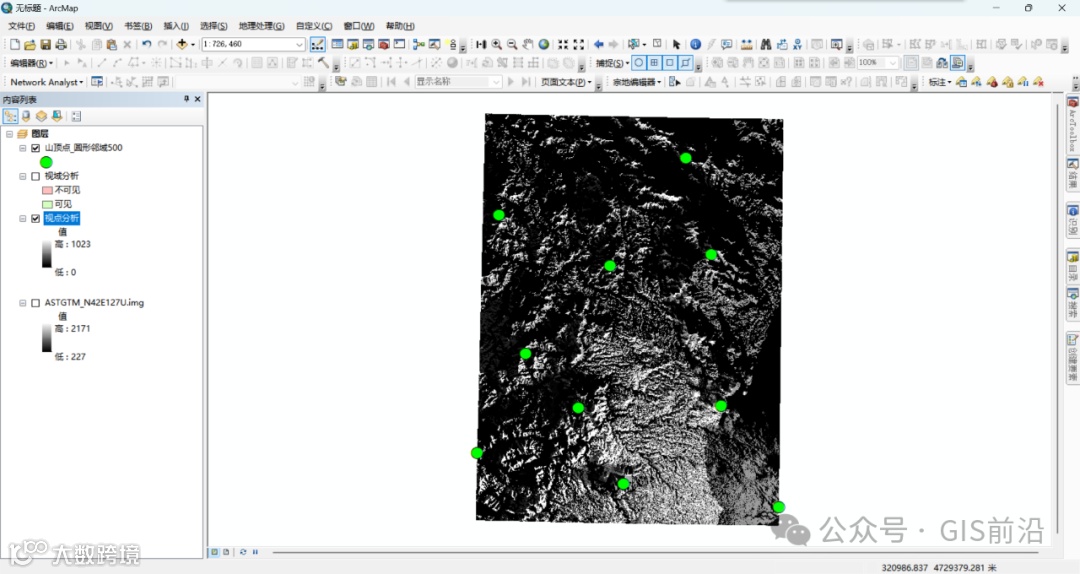The height and width of the screenshot is (574, 1080).
Task: Open the 编辑器 dropdown menu
Action: (x=32, y=63)
